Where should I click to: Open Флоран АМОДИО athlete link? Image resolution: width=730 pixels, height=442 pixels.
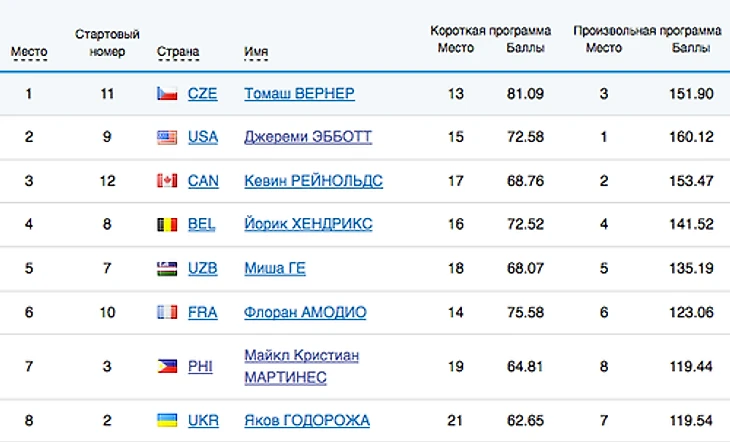click(305, 312)
